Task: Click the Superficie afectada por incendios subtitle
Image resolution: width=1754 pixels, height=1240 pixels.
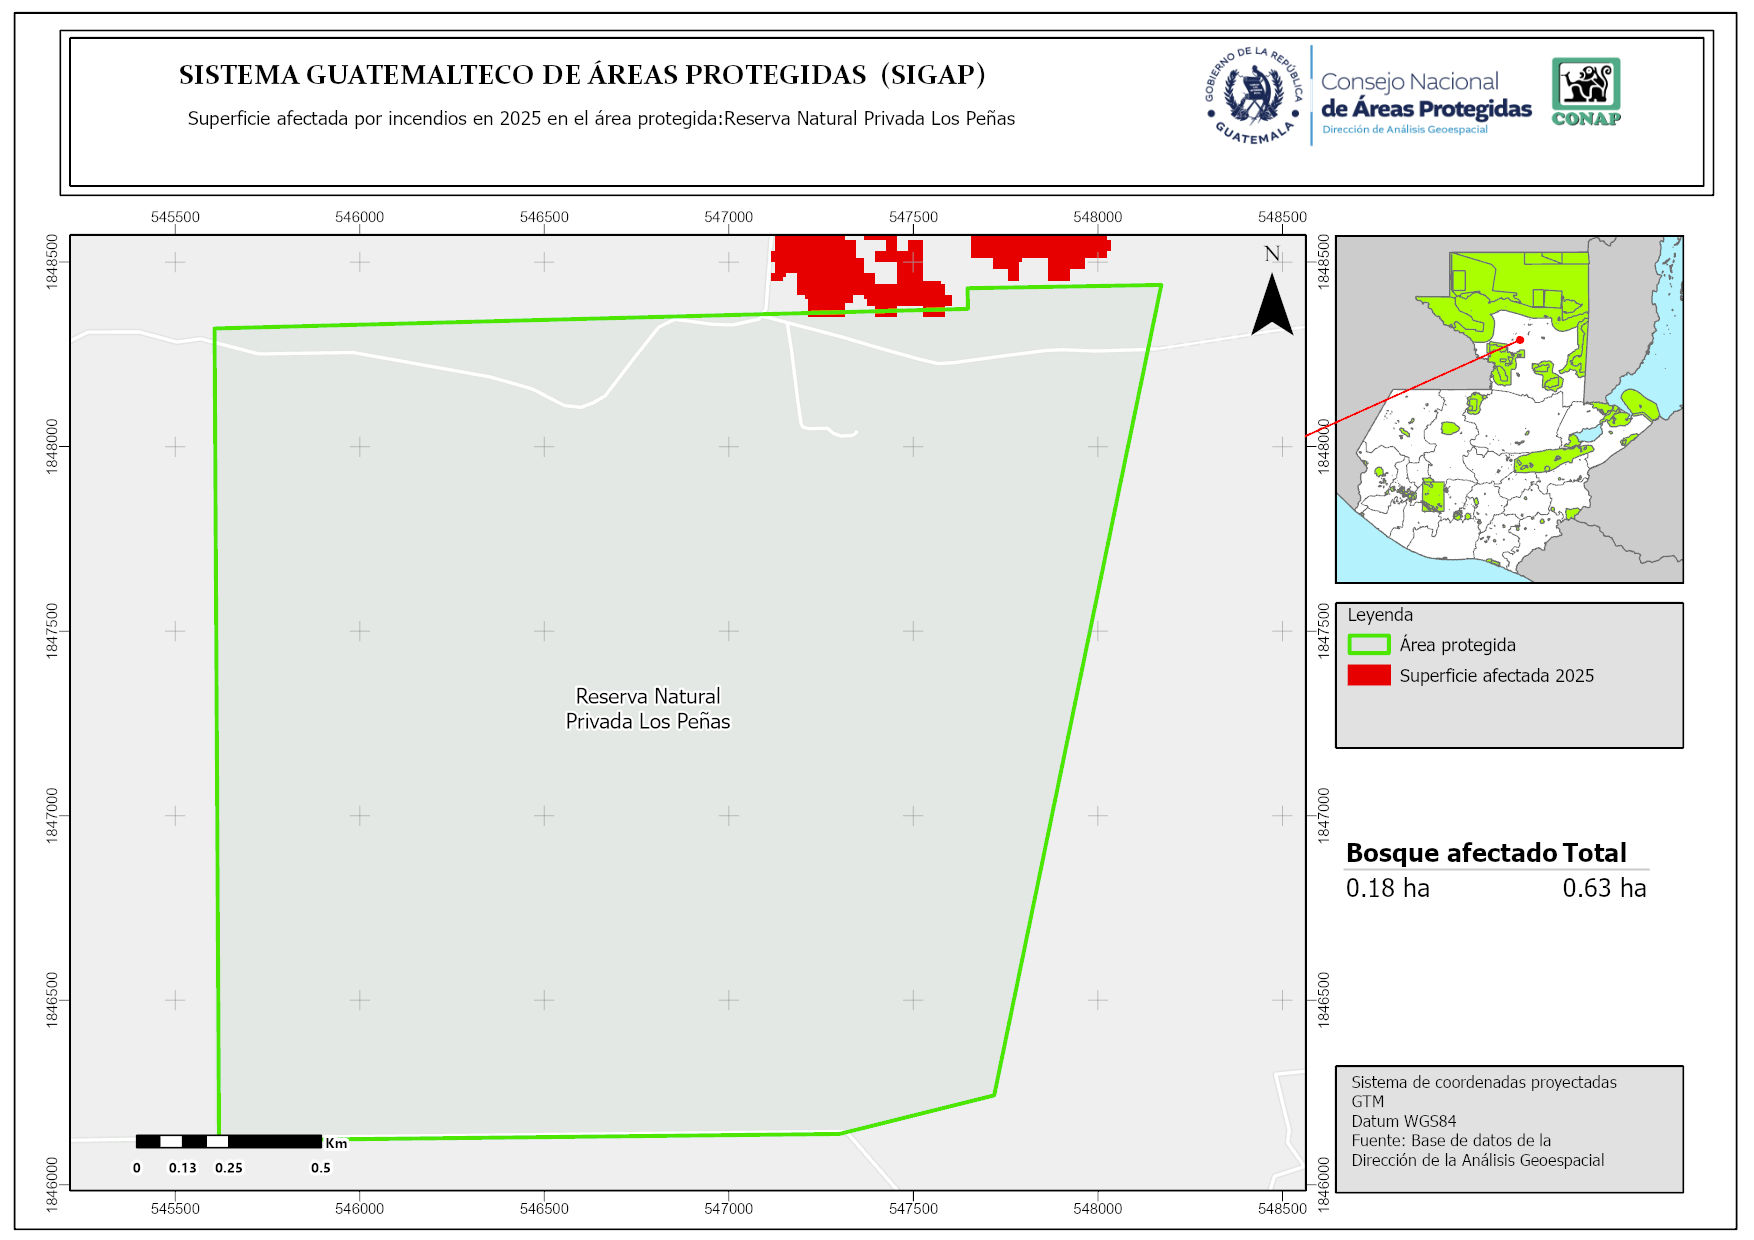Action: [x=601, y=119]
